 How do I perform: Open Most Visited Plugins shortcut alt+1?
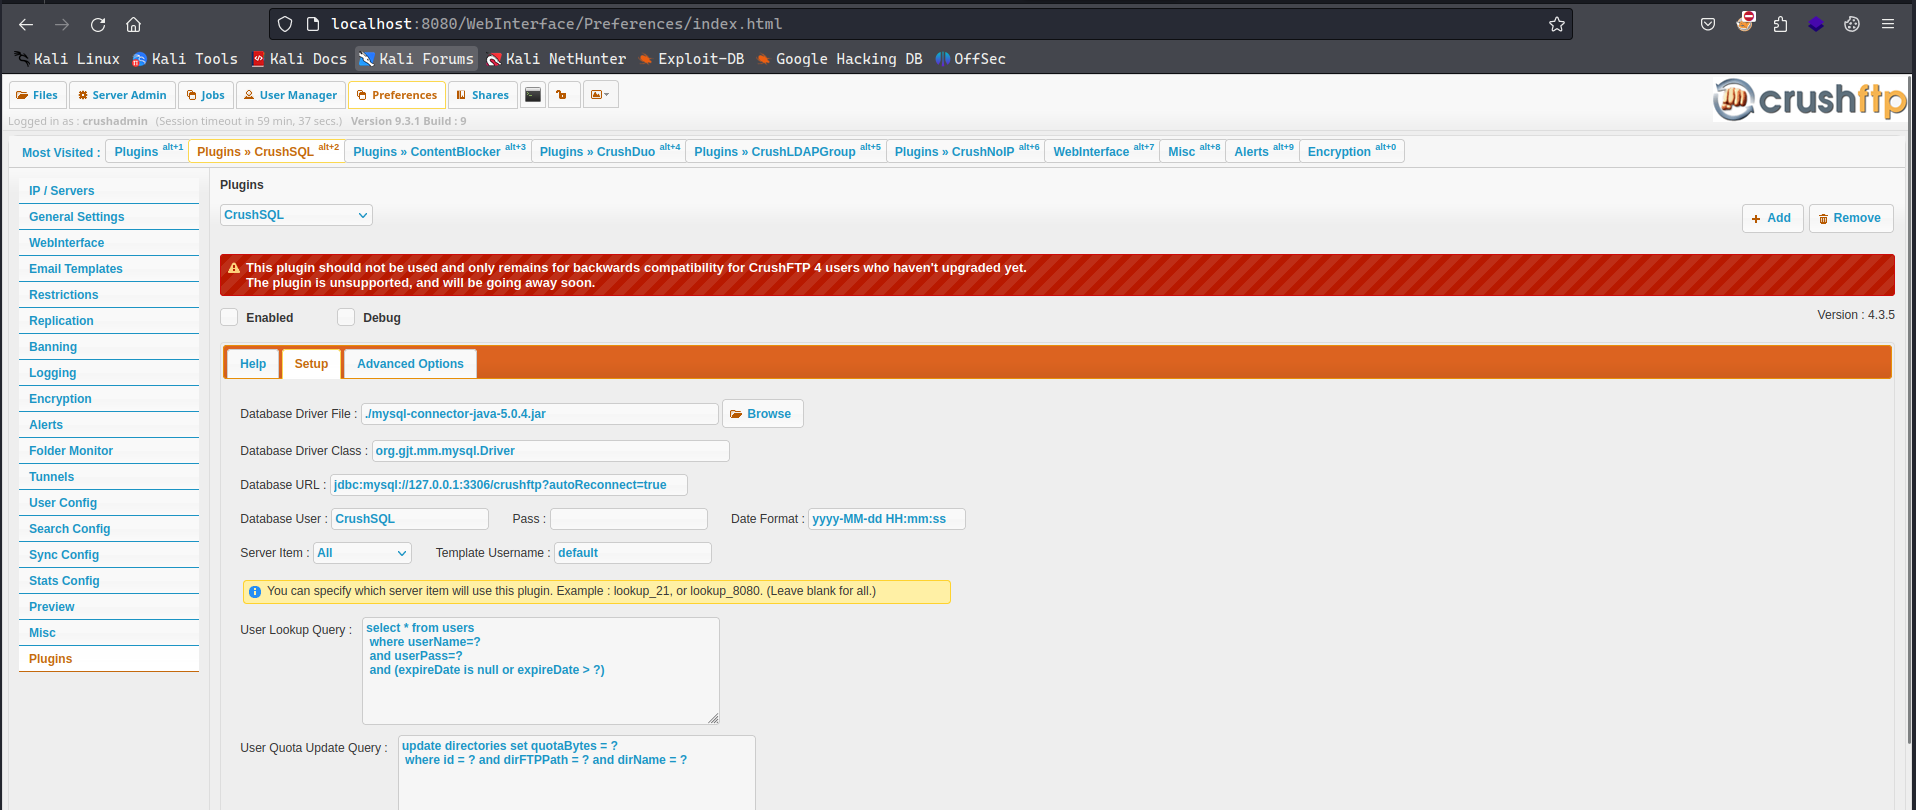click(146, 151)
